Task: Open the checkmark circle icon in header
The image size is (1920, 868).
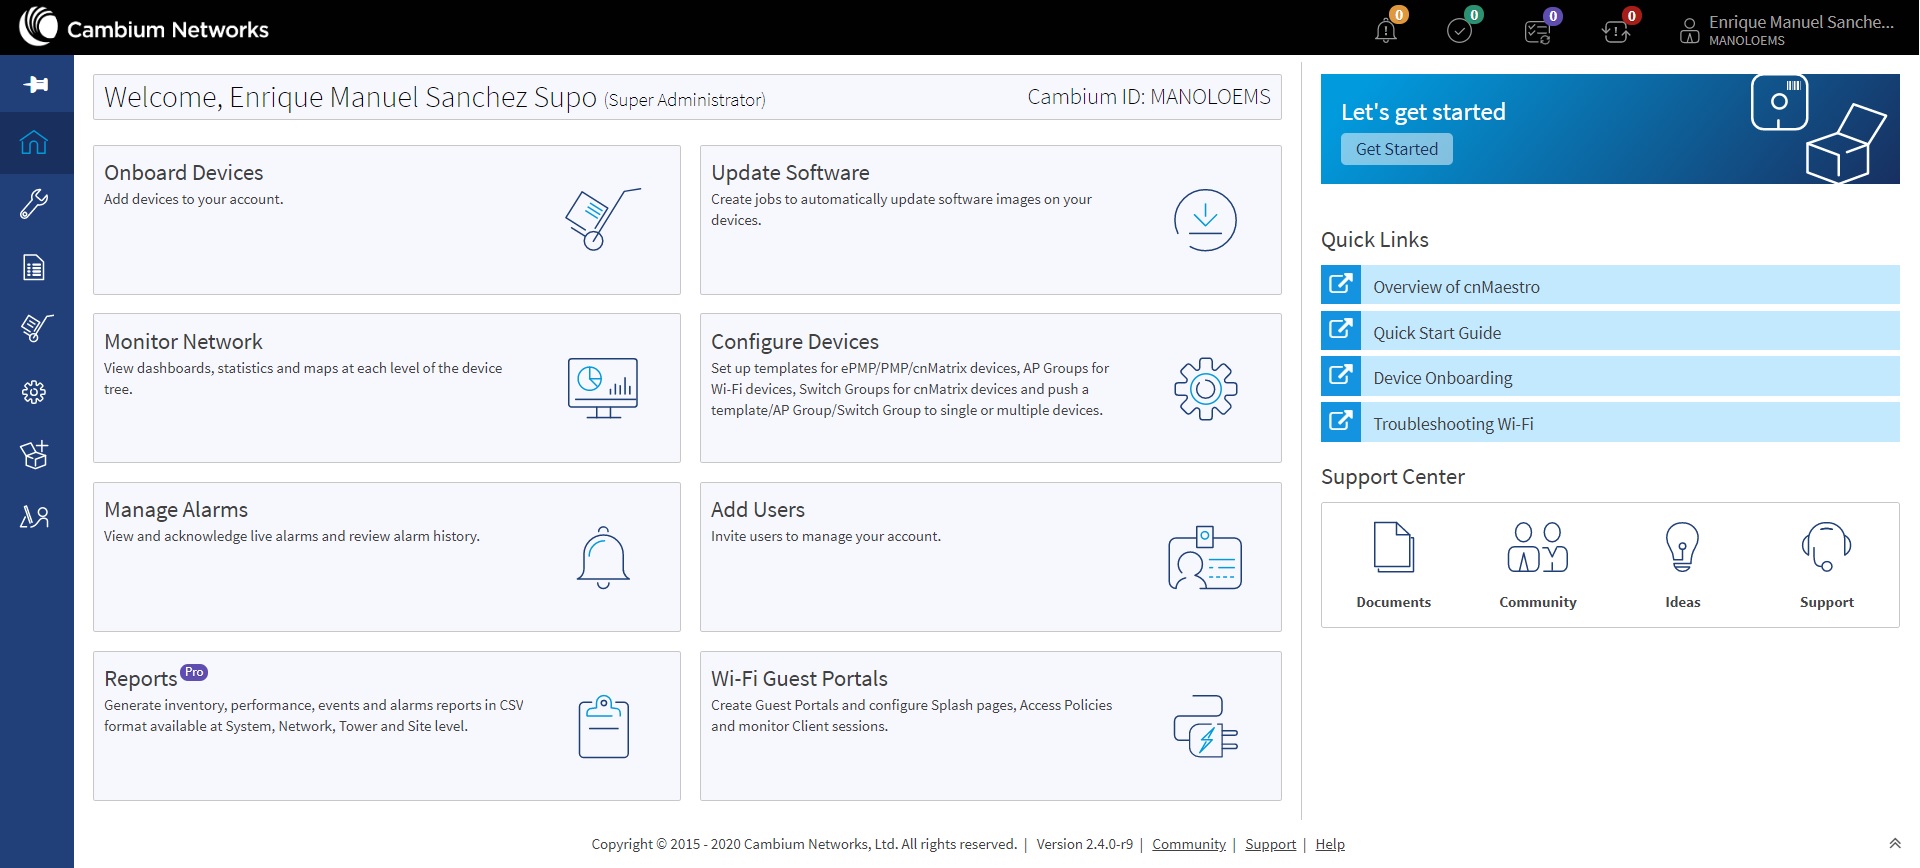Action: coord(1460,30)
